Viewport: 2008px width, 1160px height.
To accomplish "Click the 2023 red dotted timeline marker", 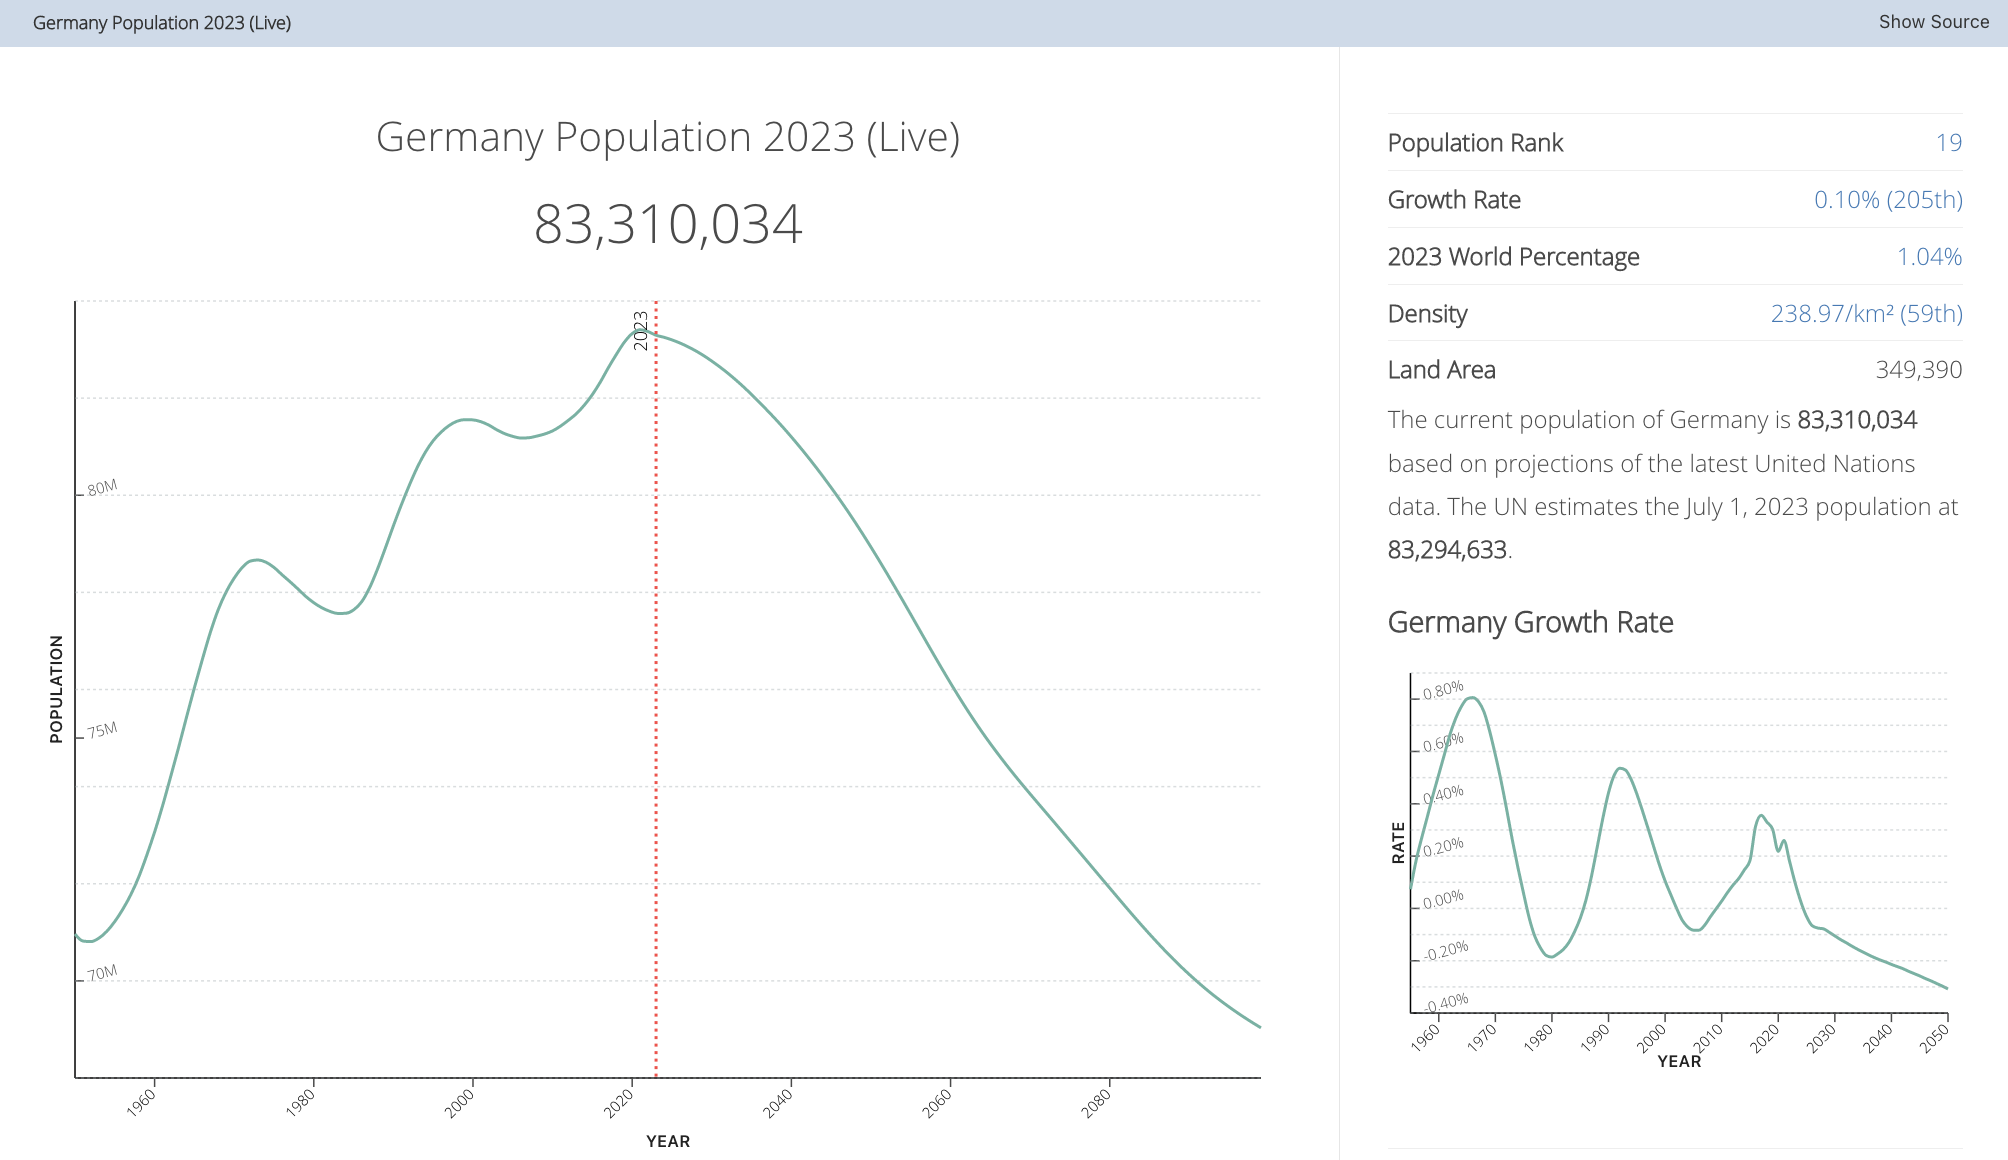I will click(656, 700).
